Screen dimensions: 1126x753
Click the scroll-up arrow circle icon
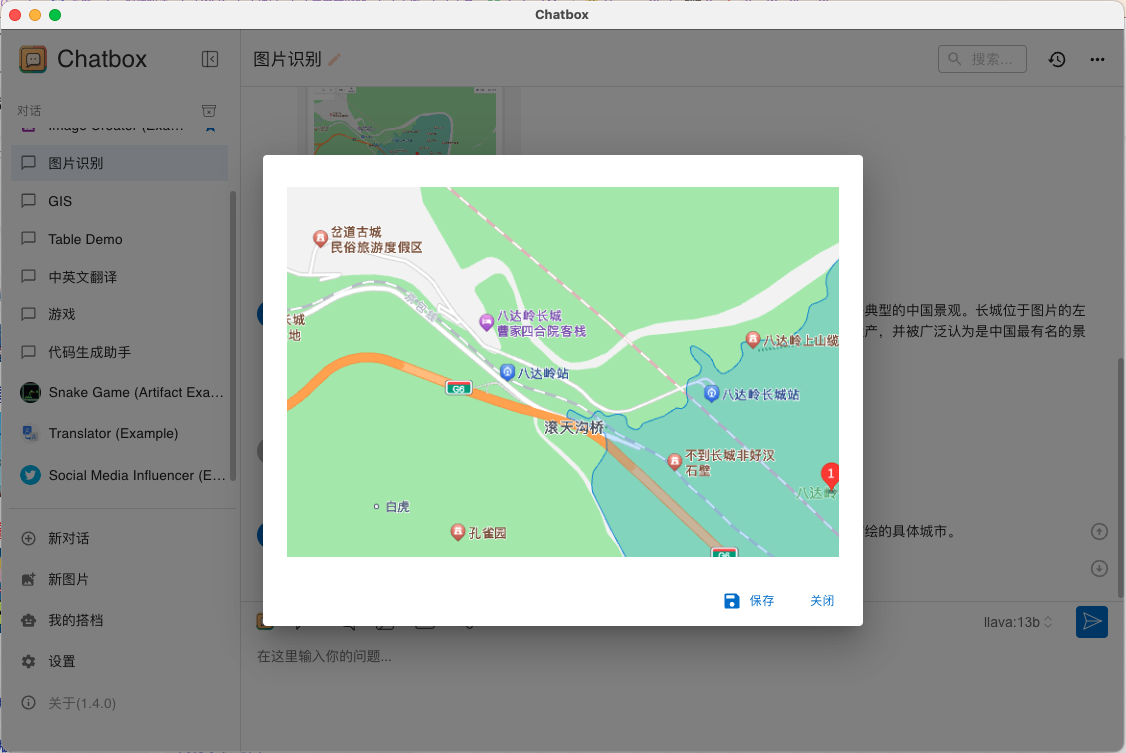point(1099,531)
